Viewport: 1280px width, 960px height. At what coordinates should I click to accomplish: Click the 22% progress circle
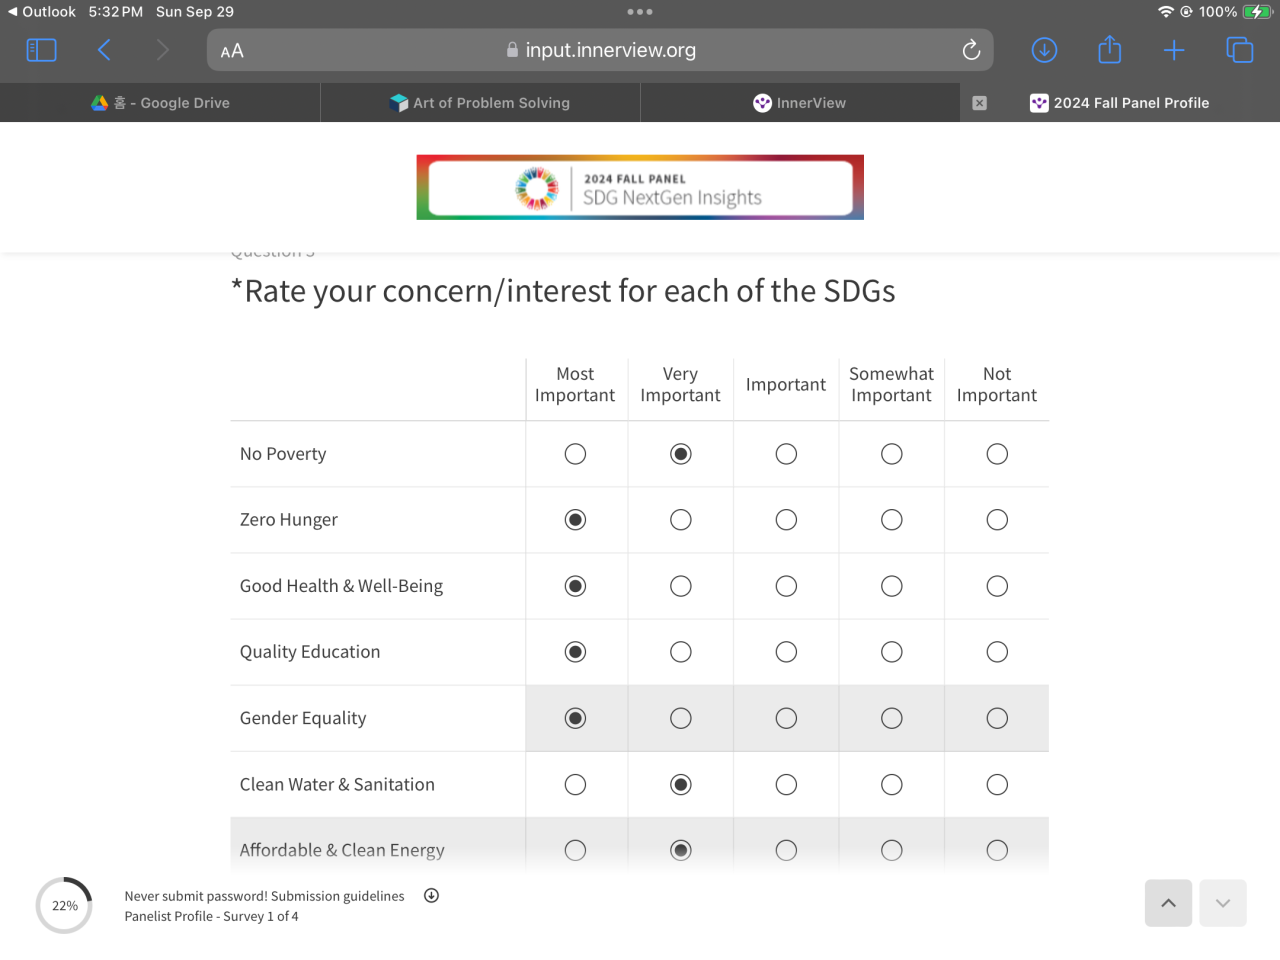64,905
